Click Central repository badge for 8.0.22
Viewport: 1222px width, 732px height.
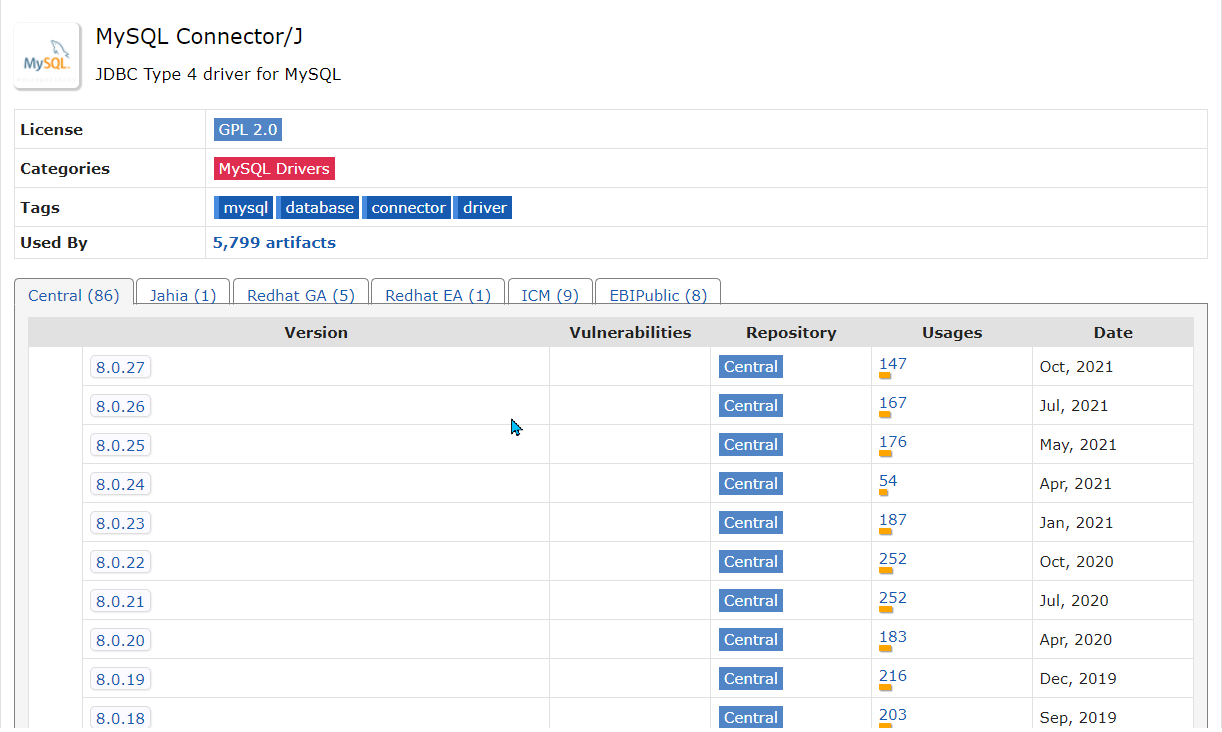tap(751, 562)
